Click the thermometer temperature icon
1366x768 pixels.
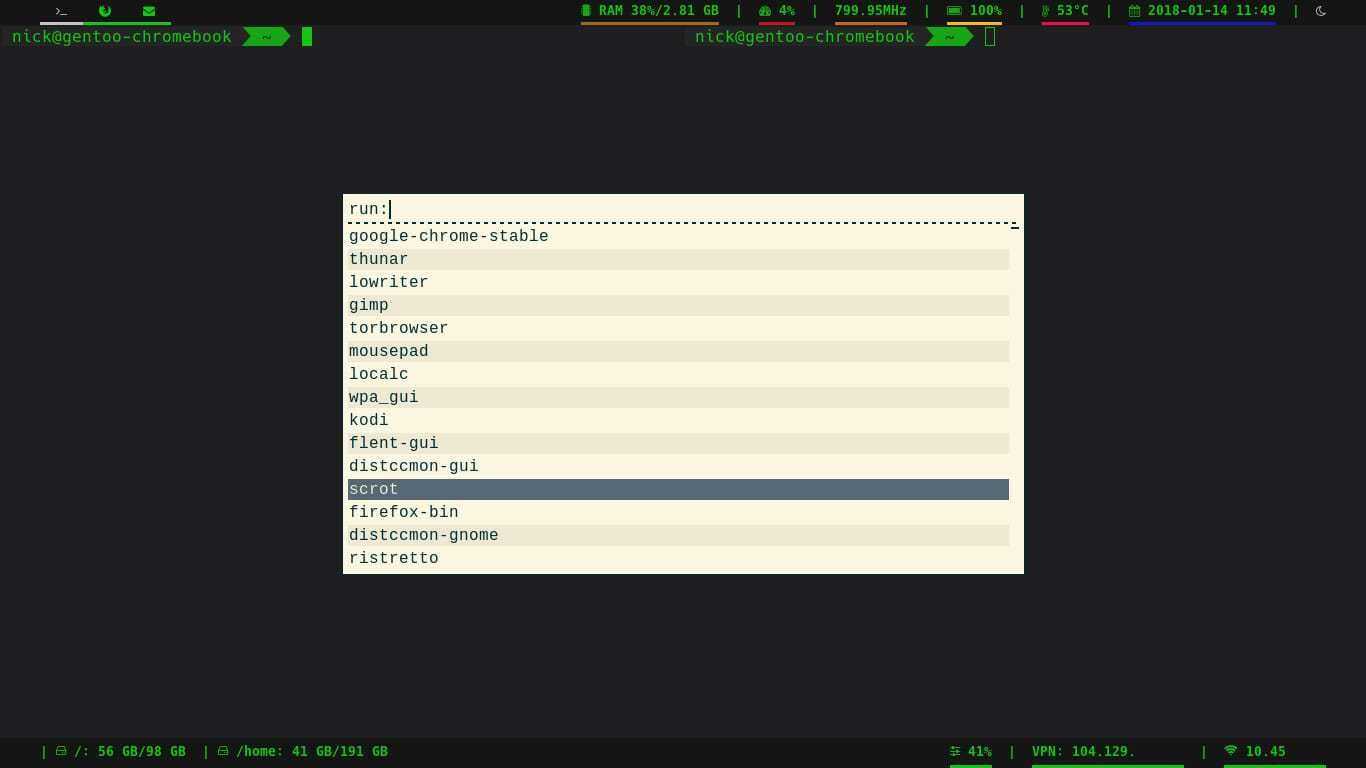tap(1046, 11)
